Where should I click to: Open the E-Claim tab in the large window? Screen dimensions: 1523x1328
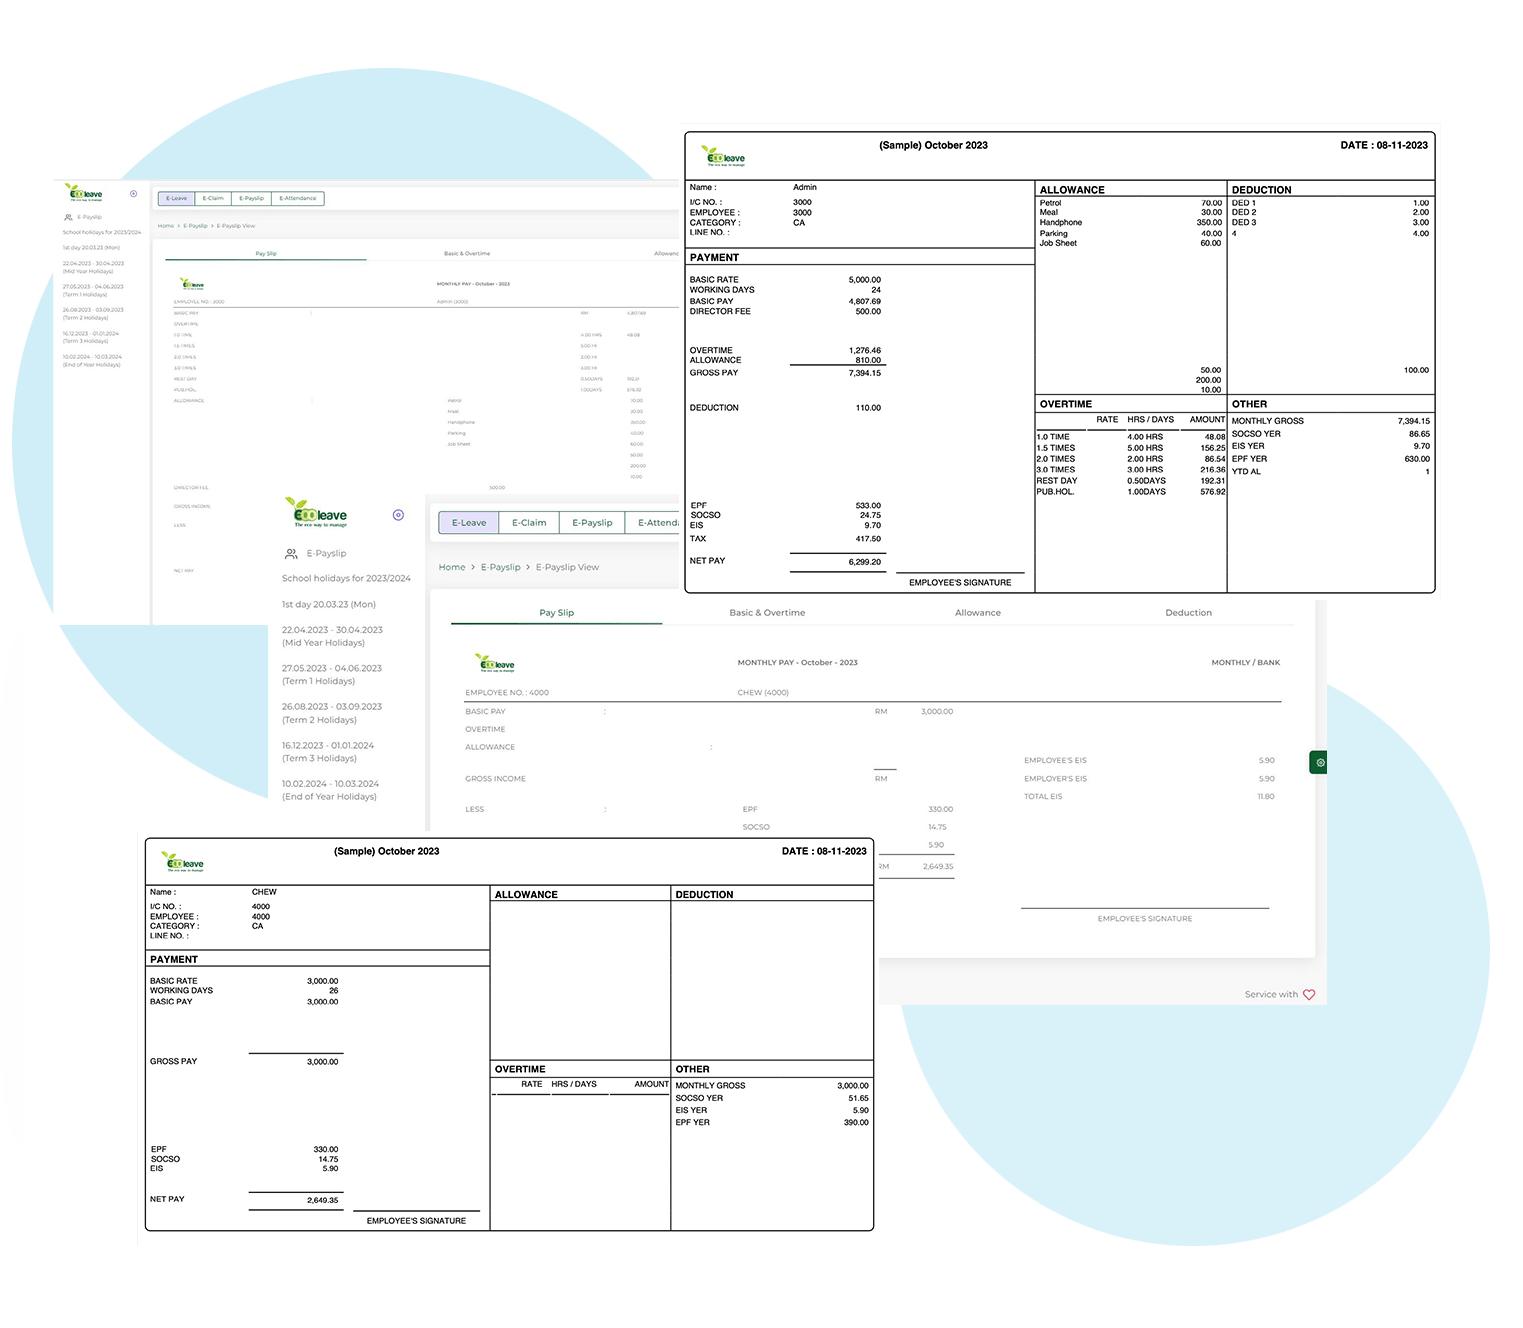(529, 522)
